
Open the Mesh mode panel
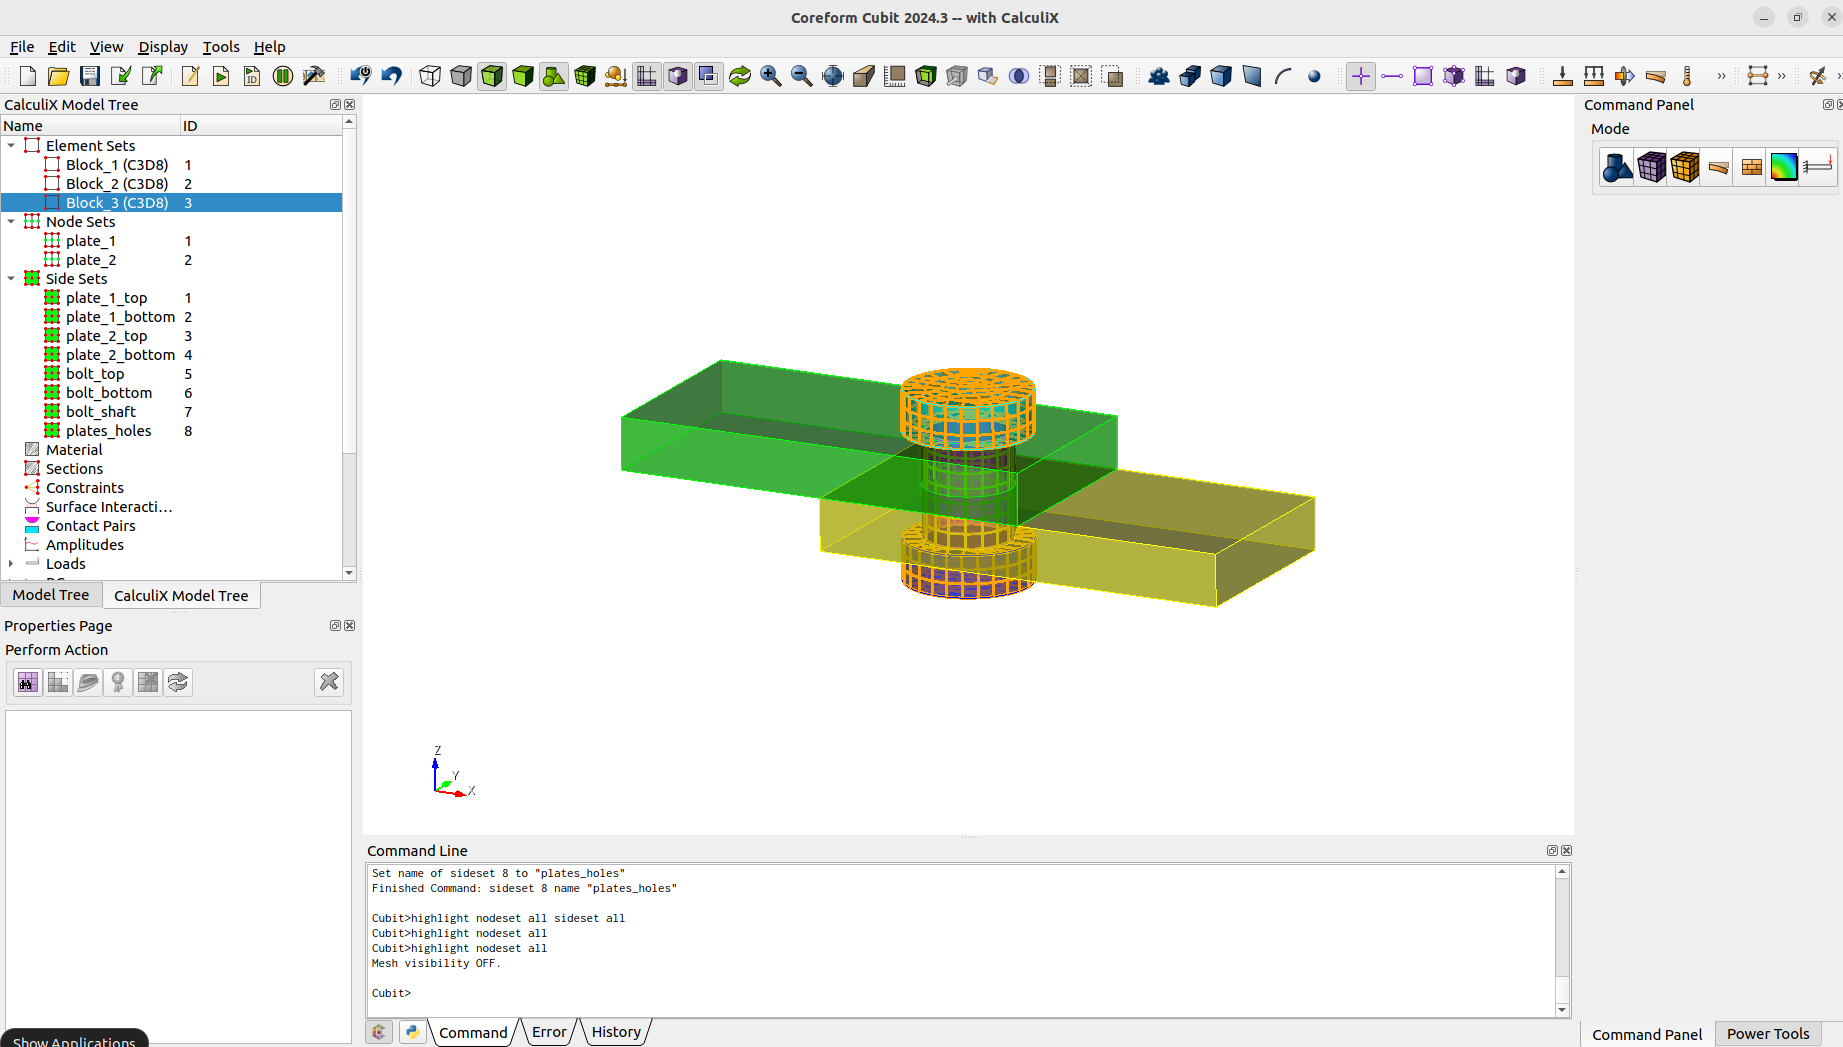point(1651,167)
